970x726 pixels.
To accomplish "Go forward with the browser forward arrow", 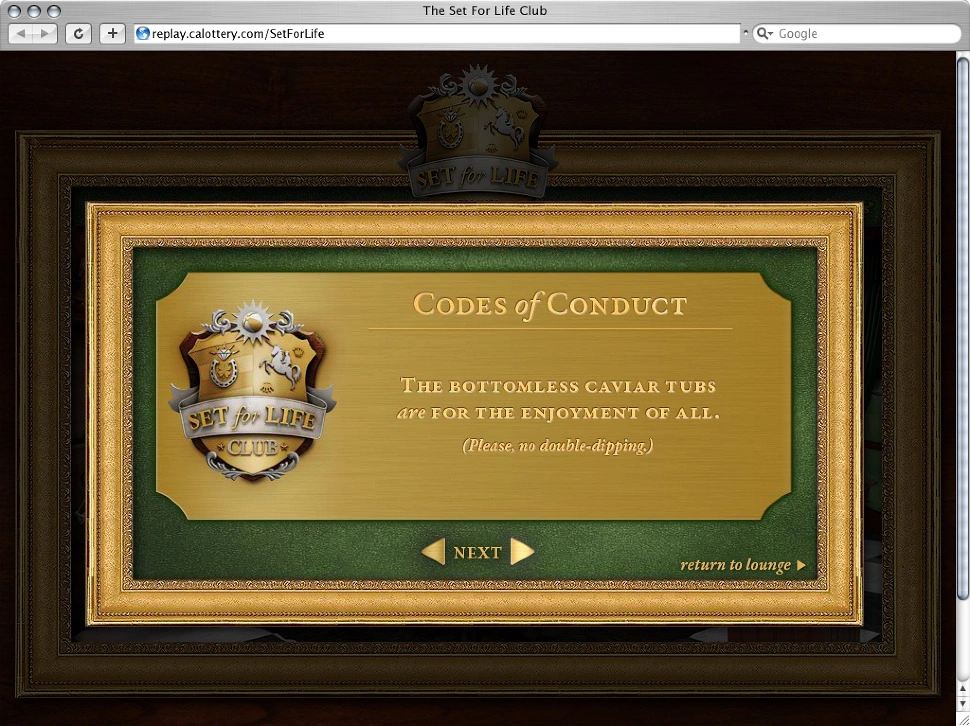I will [x=45, y=33].
